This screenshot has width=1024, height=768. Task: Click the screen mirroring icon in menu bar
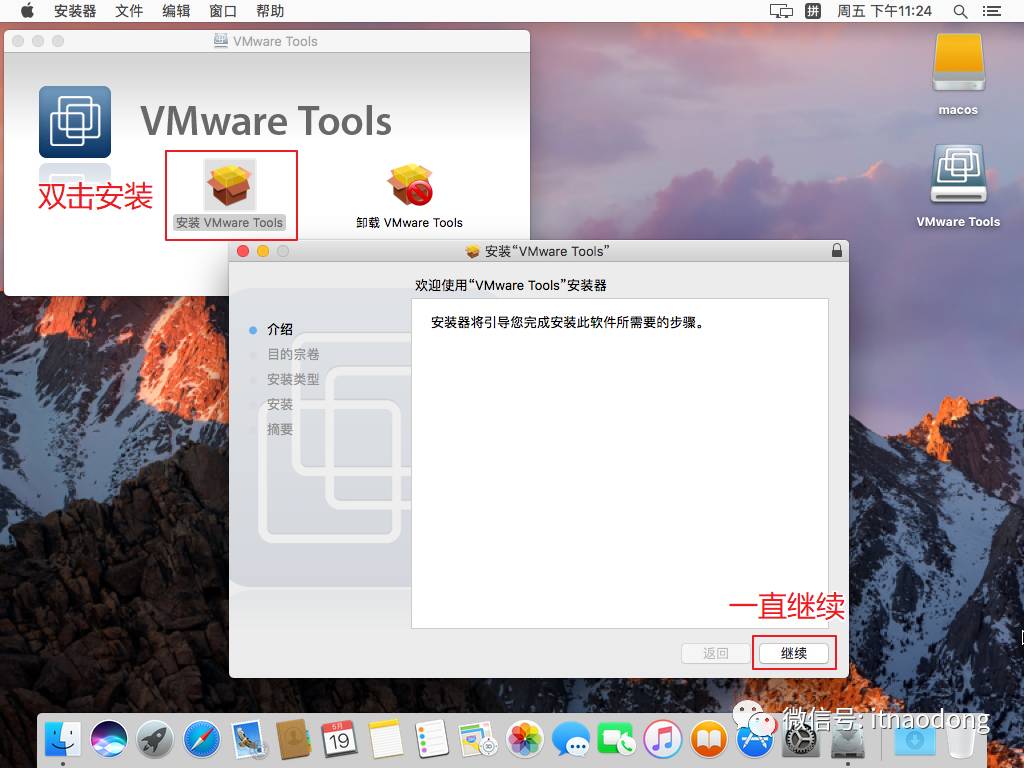(781, 11)
